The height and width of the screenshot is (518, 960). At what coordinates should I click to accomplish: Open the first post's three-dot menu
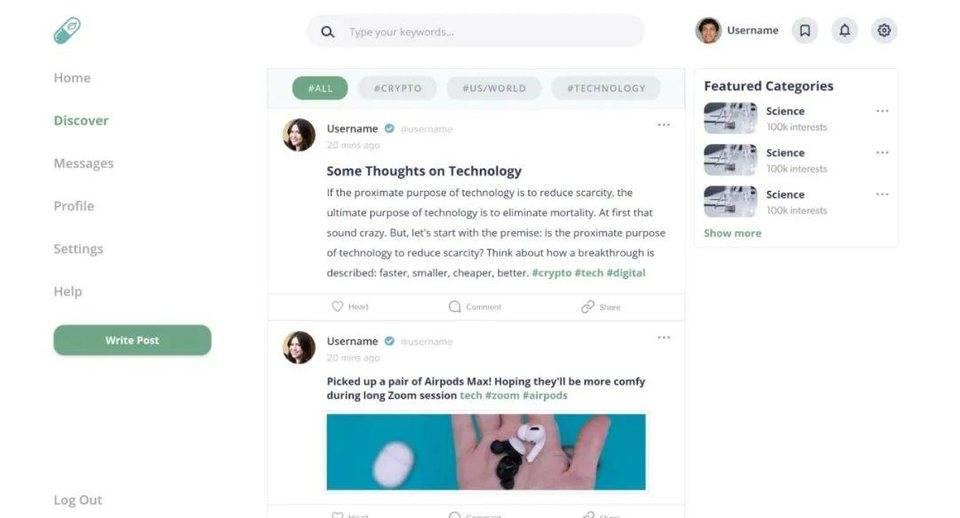[664, 125]
